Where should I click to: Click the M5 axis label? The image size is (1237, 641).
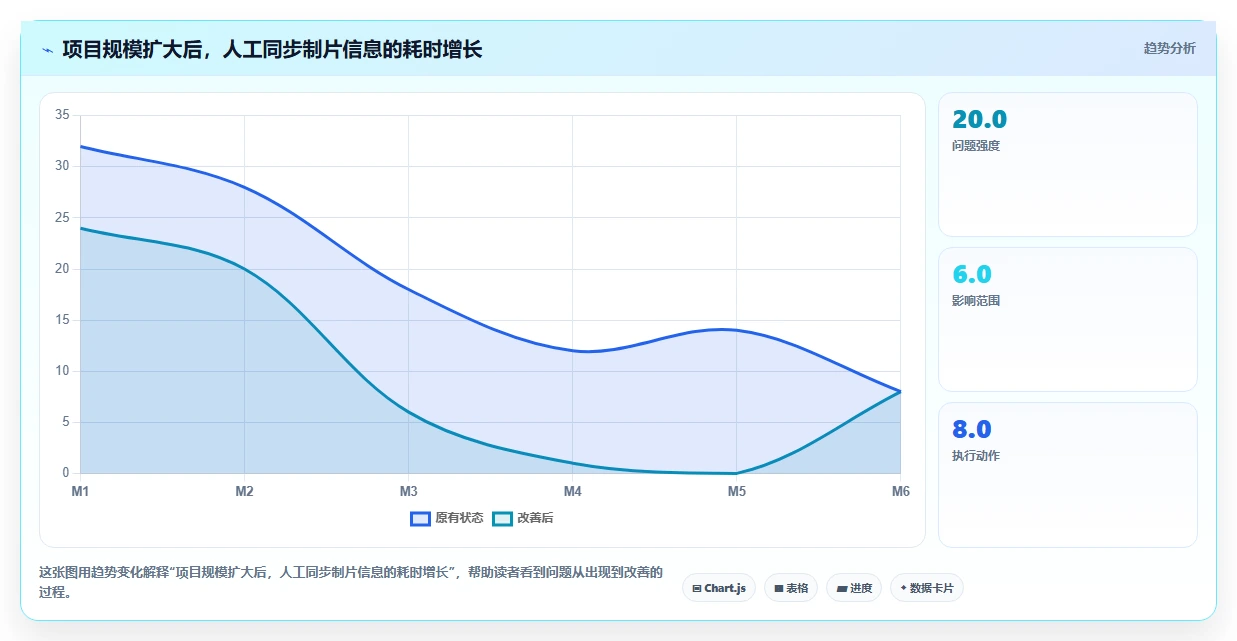[736, 491]
